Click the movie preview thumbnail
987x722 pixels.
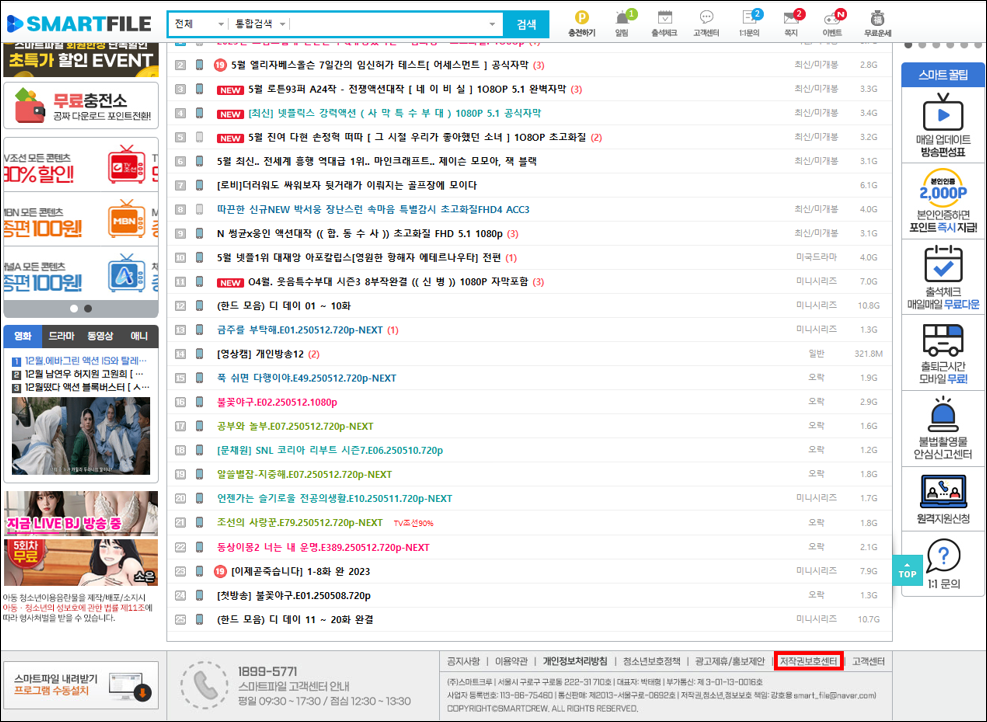click(81, 436)
